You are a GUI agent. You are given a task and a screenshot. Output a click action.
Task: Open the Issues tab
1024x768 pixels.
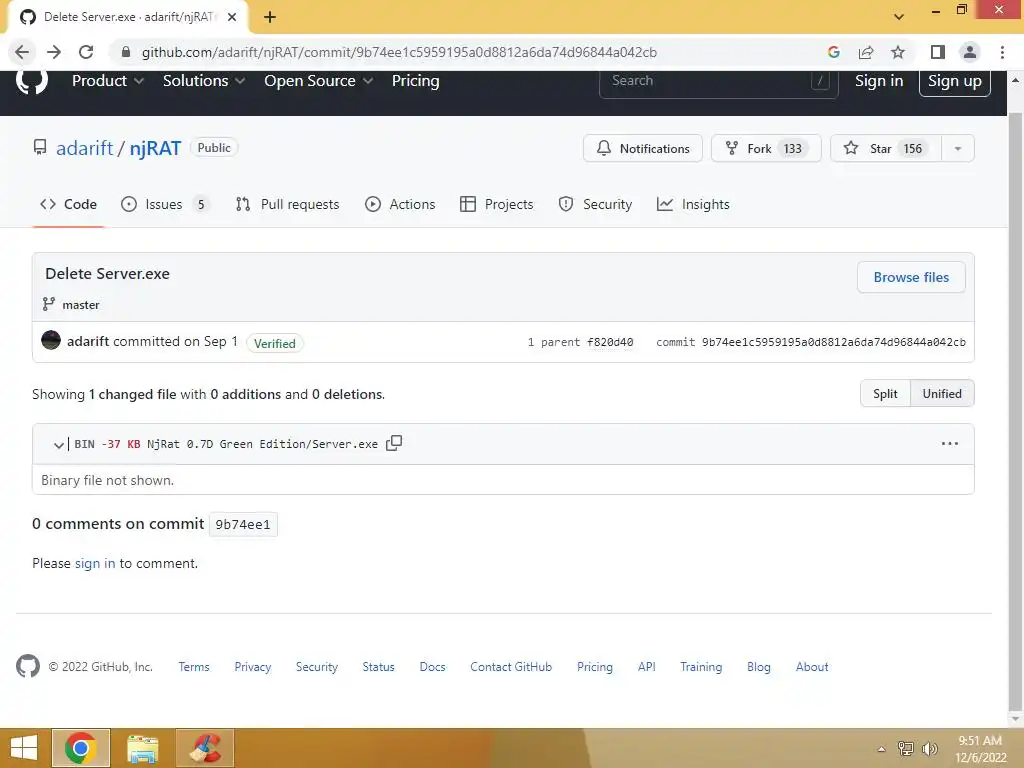(x=165, y=204)
